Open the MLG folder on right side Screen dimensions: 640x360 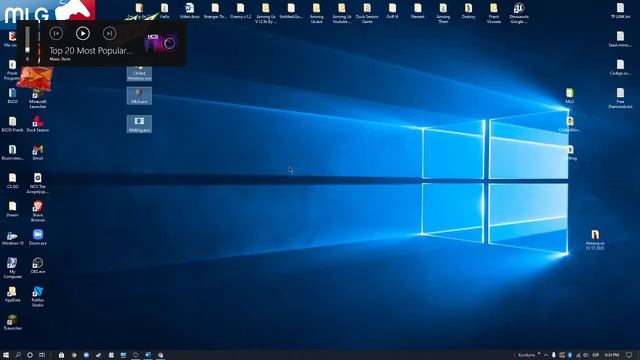(x=569, y=96)
